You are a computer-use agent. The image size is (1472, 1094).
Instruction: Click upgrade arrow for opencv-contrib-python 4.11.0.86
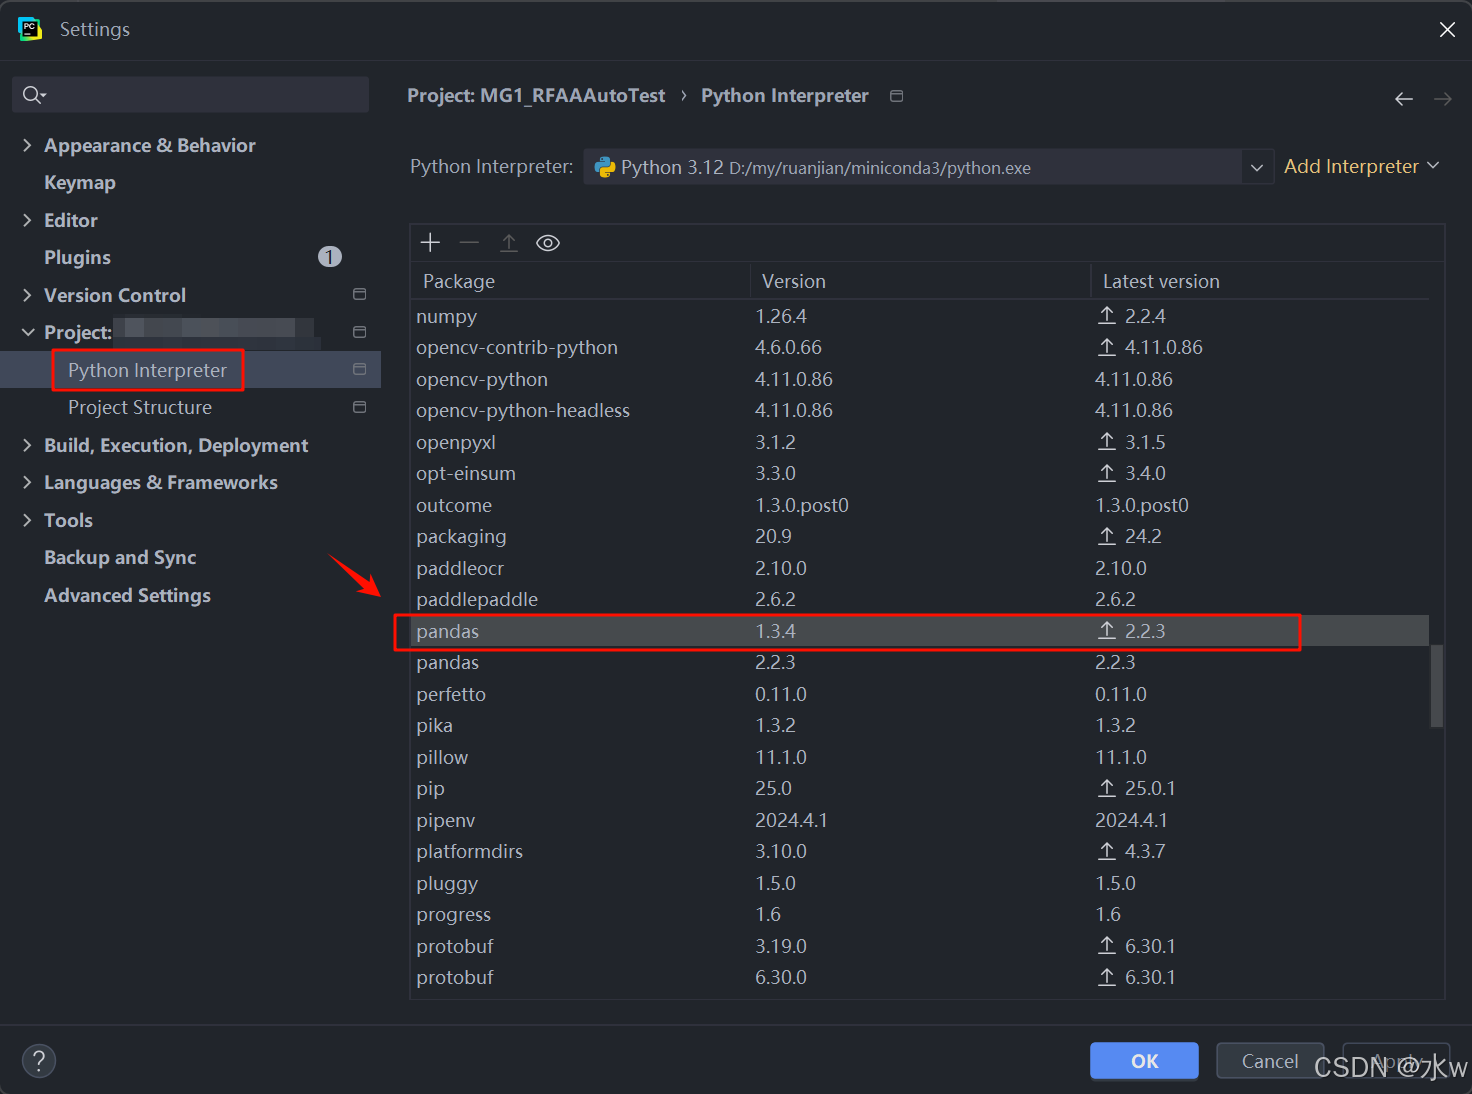[x=1107, y=347]
